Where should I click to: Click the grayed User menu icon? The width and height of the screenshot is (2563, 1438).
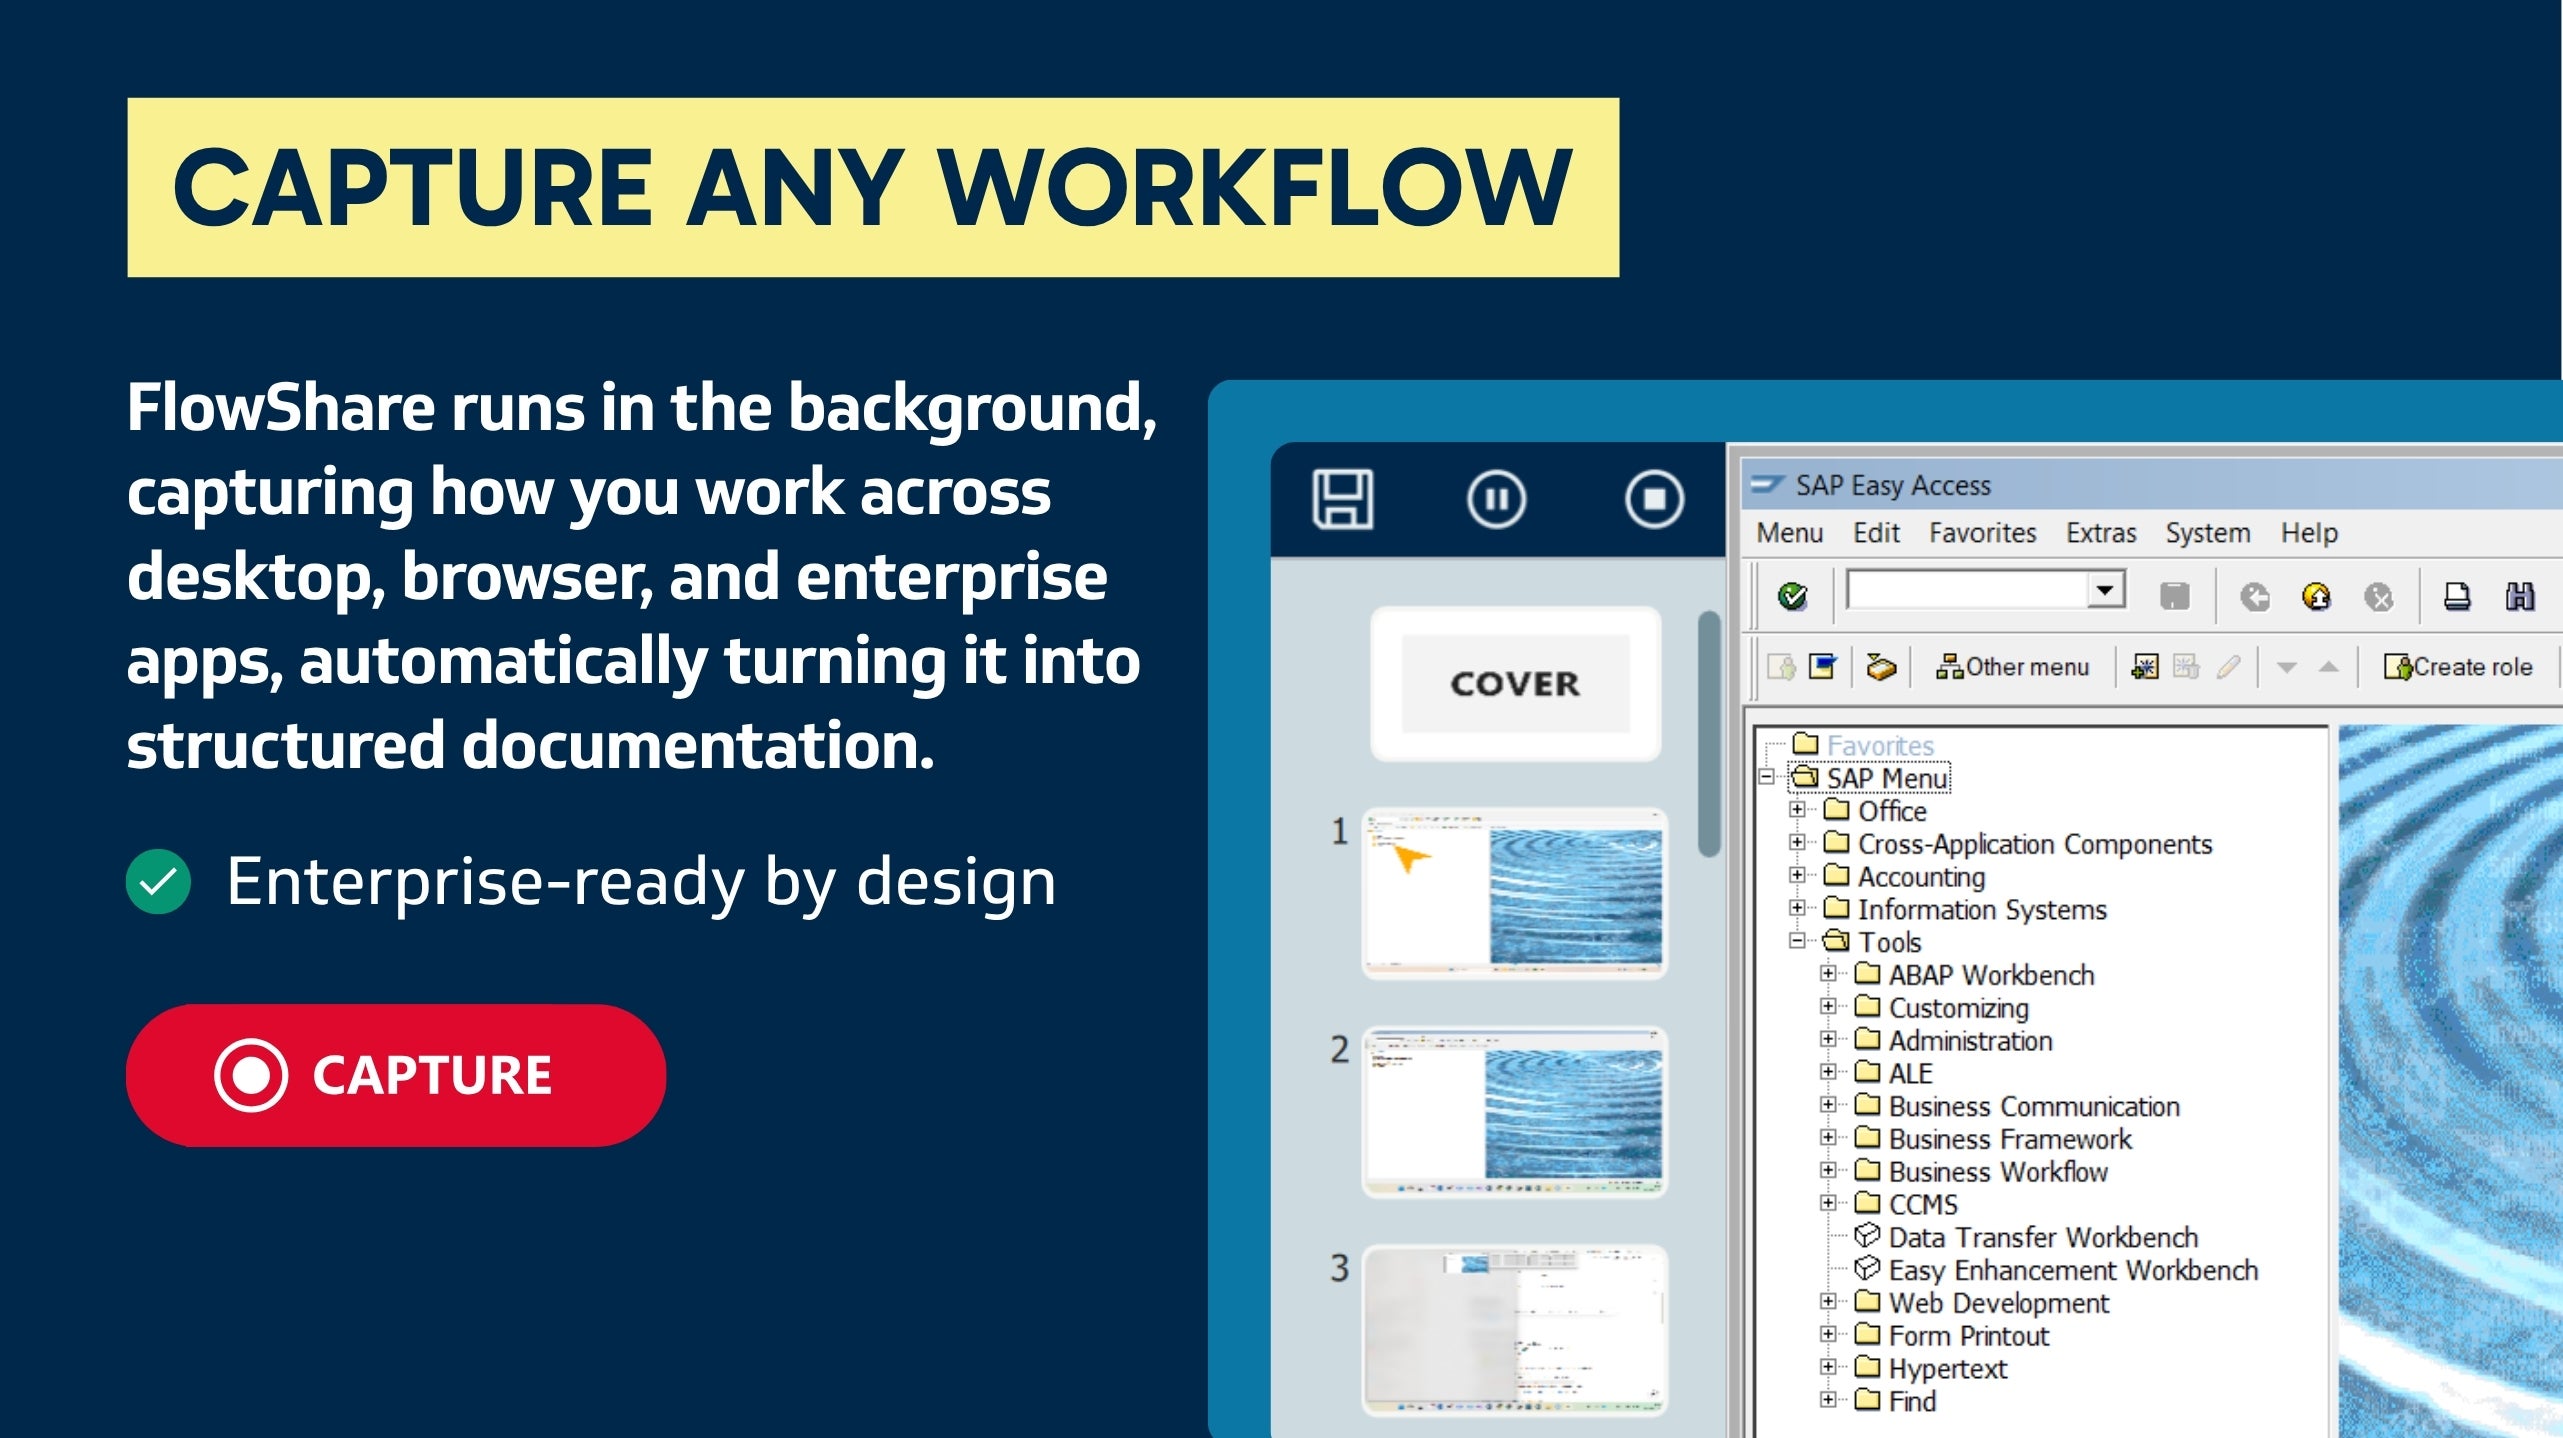pos(1781,666)
